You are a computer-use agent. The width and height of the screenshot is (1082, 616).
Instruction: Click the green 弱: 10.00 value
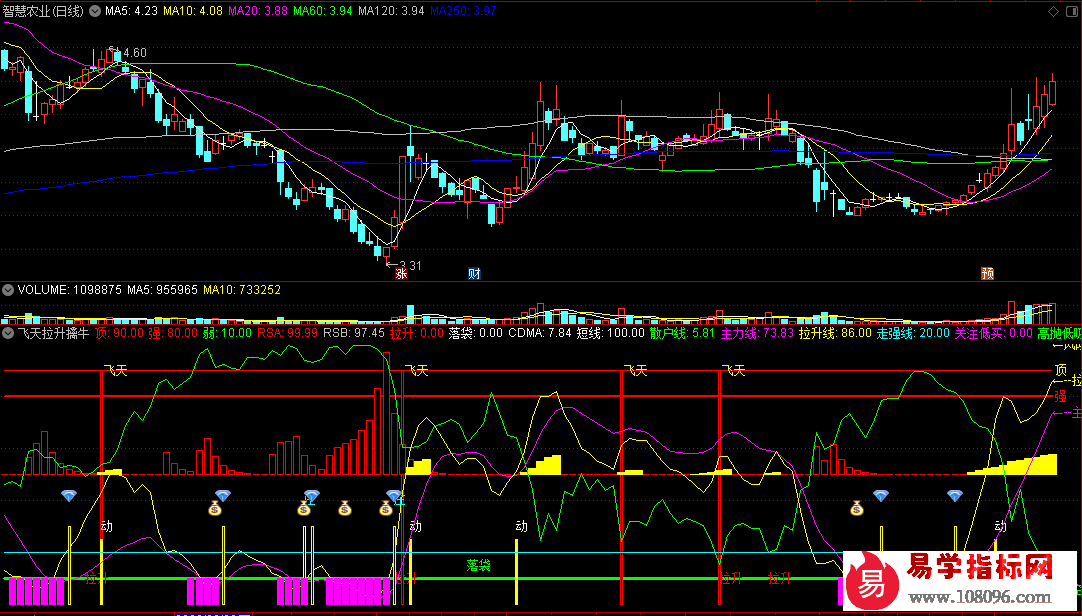[227, 334]
